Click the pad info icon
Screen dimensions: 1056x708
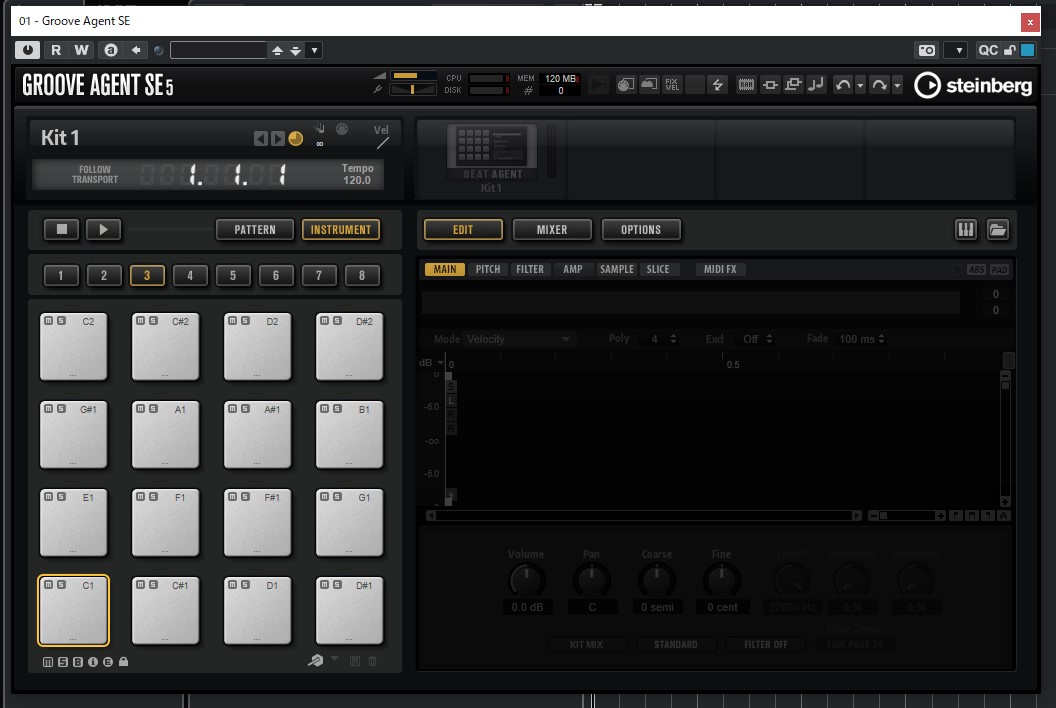[93, 662]
